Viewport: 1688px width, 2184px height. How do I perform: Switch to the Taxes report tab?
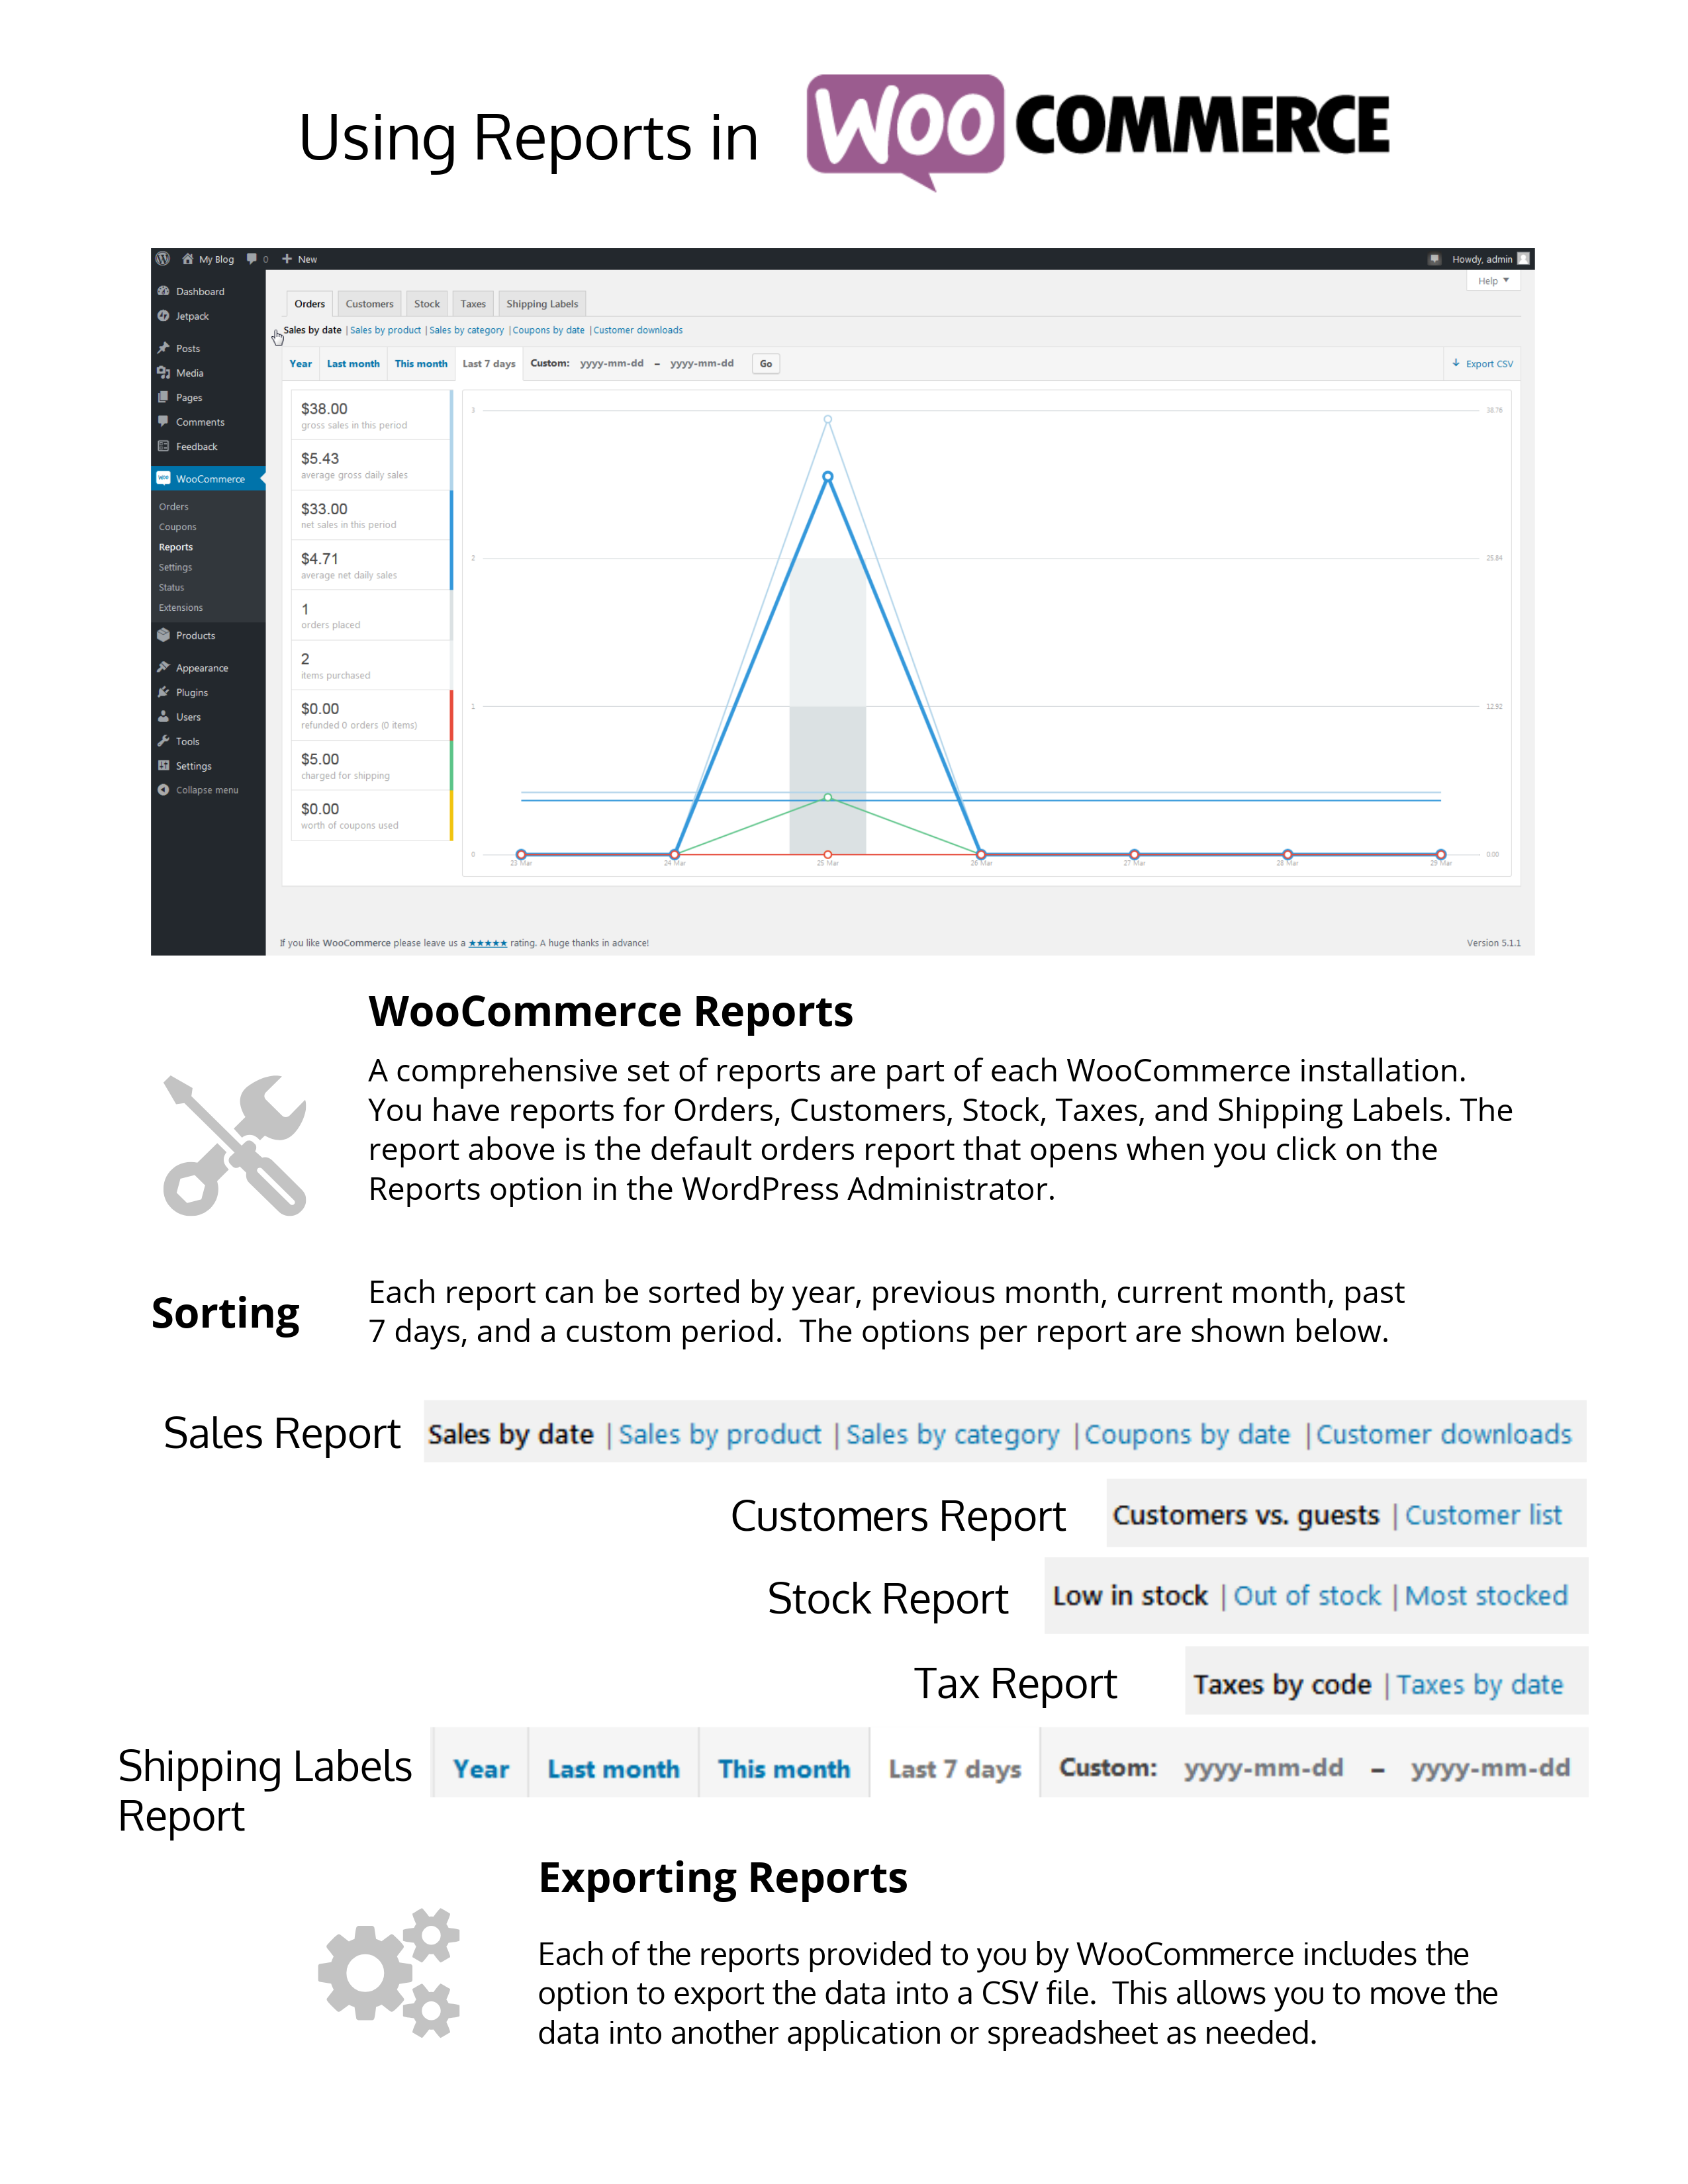(x=473, y=304)
